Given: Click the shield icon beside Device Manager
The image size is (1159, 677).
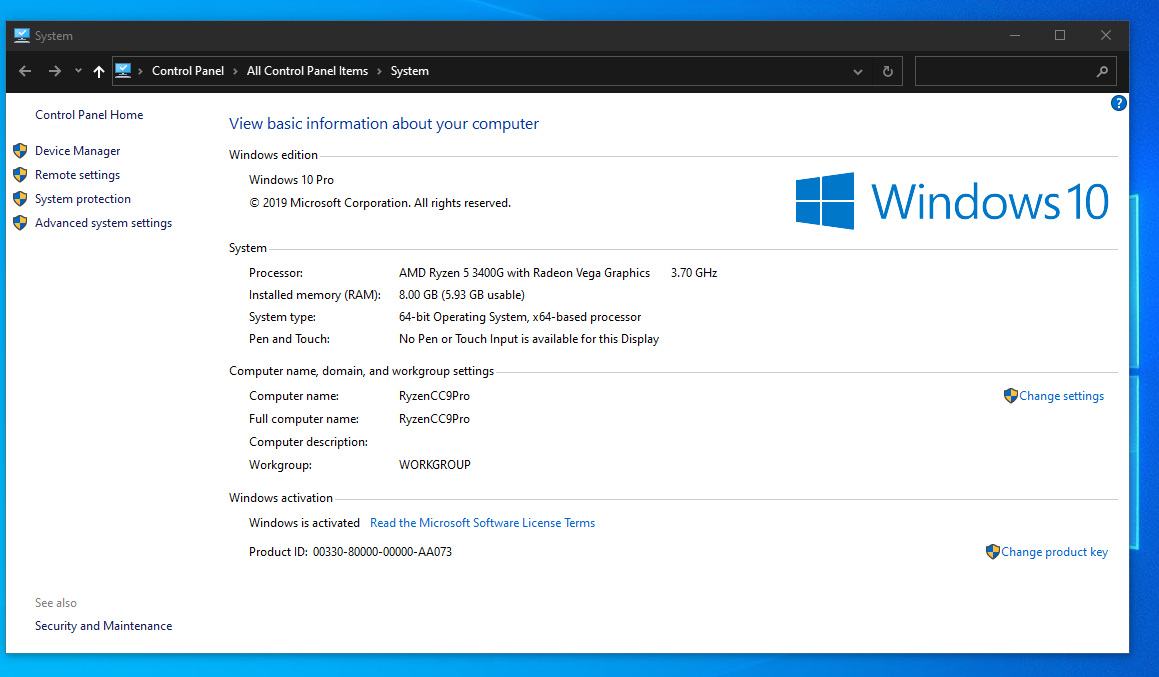Looking at the screenshot, I should [x=20, y=151].
